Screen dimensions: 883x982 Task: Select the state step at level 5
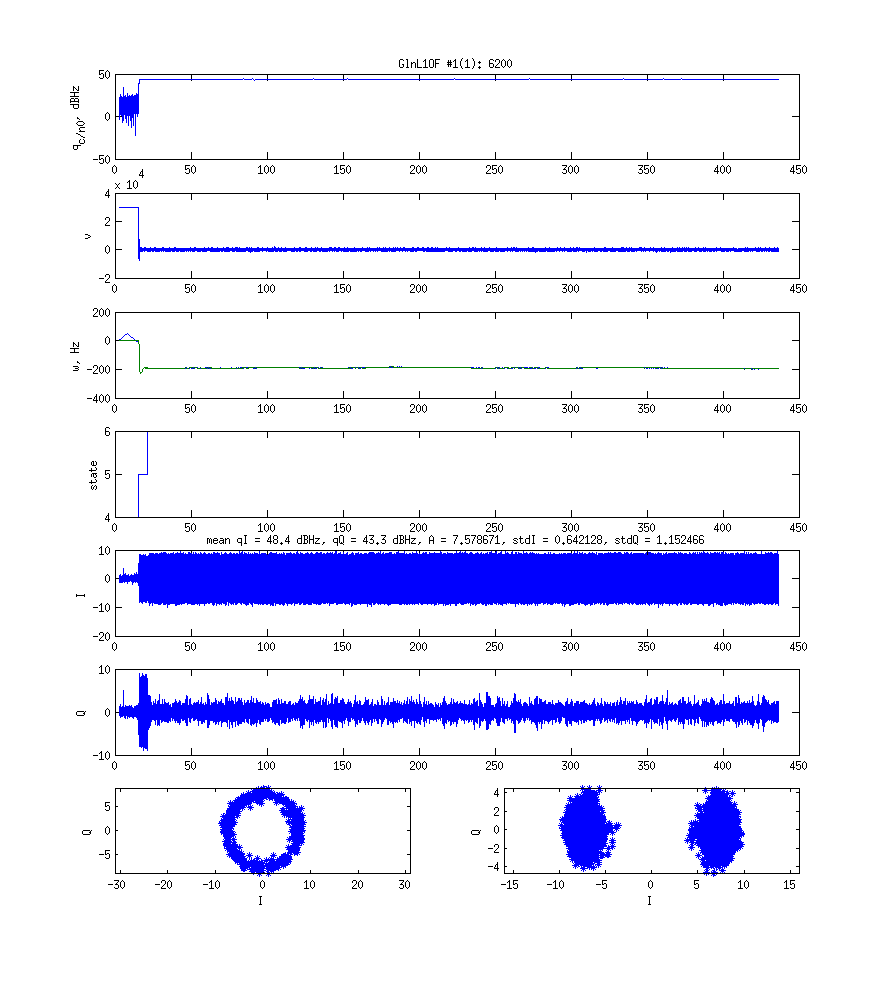click(x=143, y=475)
